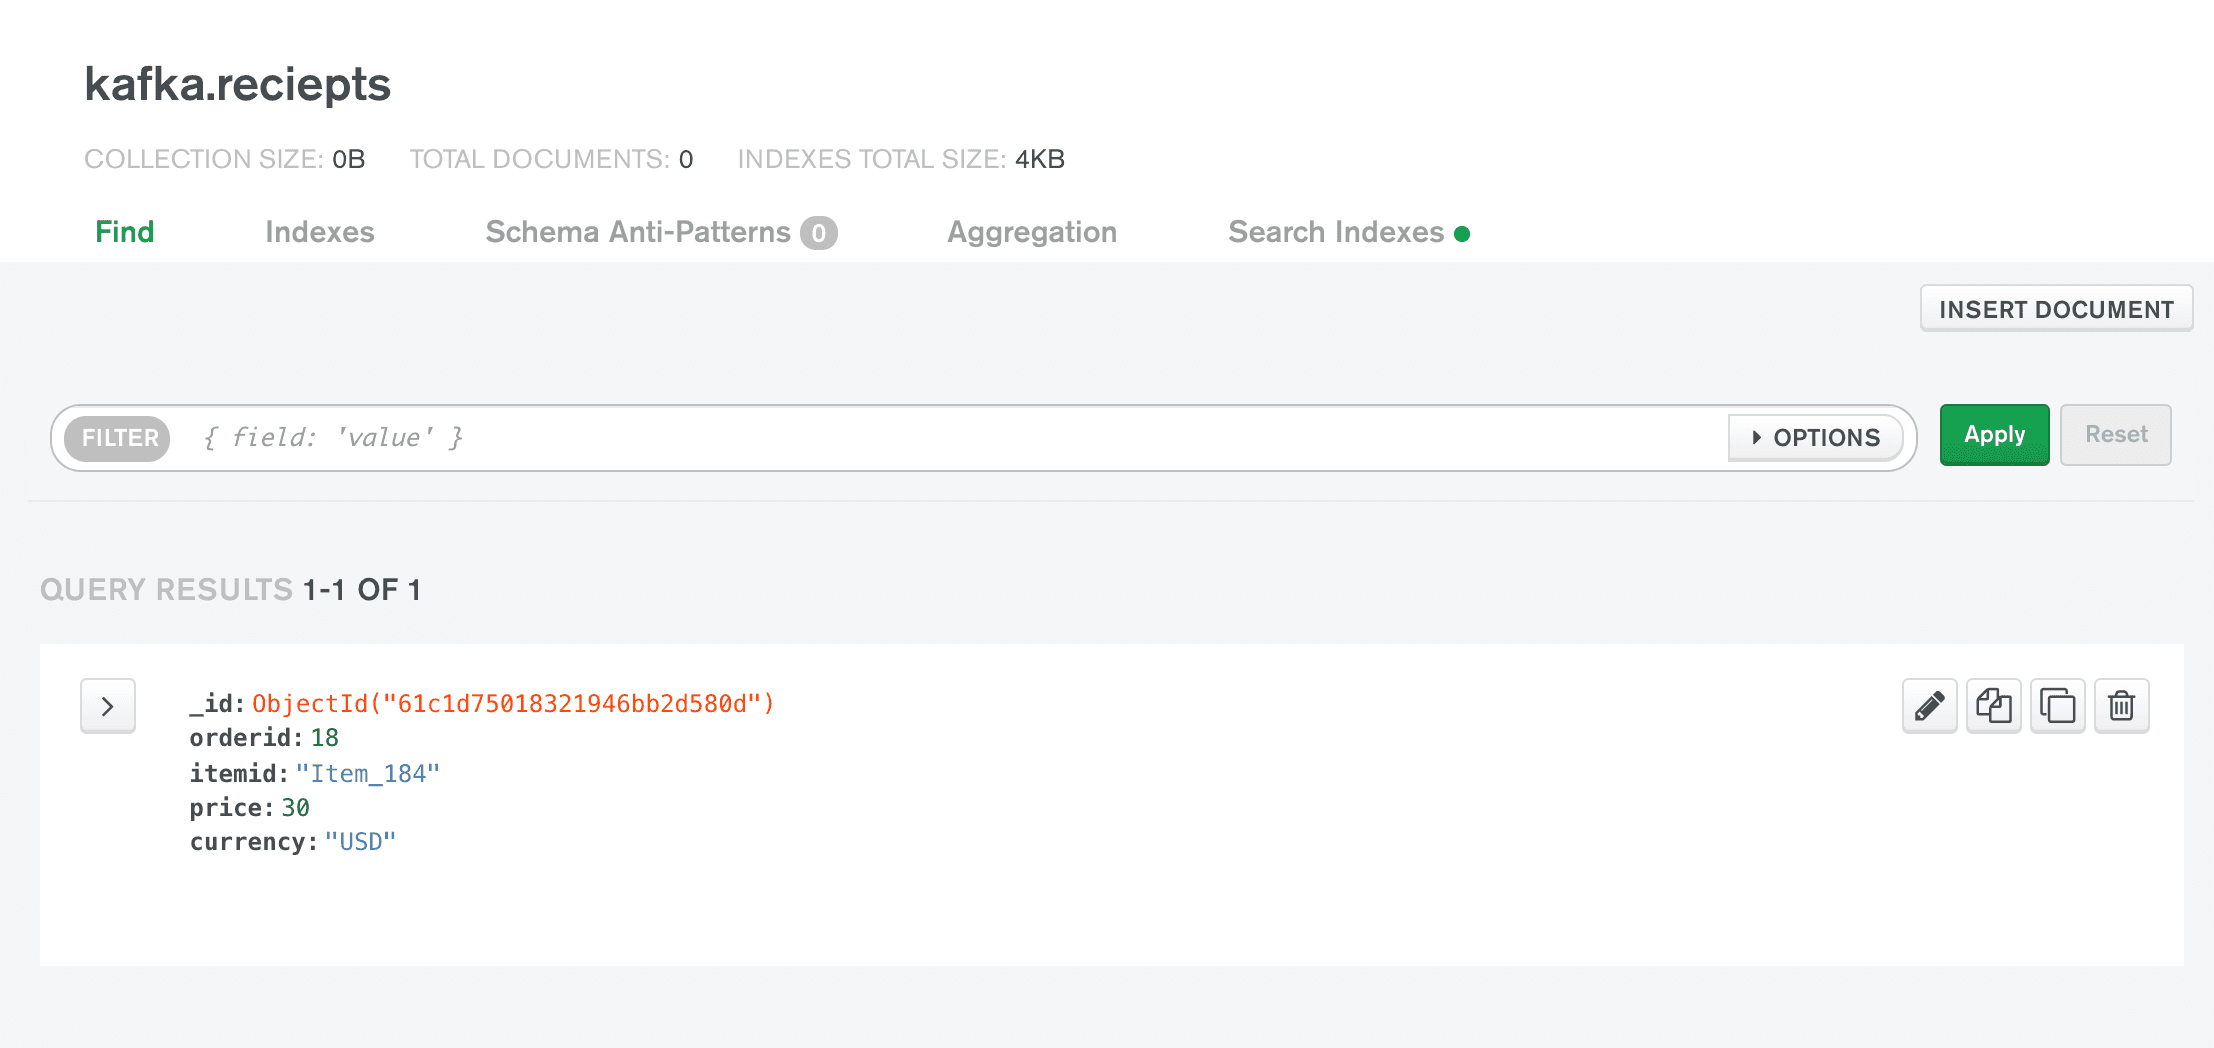The width and height of the screenshot is (2214, 1048).
Task: Click the Schema Anti-Patterns count badge
Action: coord(818,233)
